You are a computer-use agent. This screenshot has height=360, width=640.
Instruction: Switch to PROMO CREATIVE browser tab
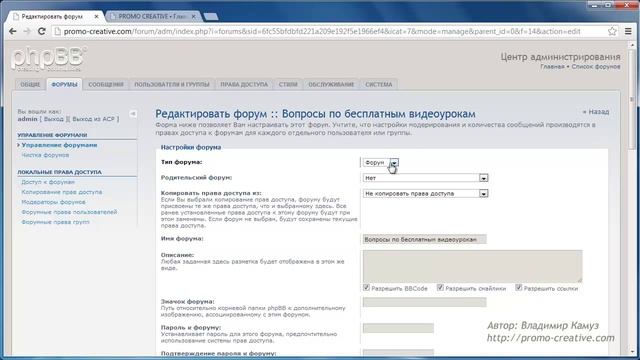coord(153,17)
